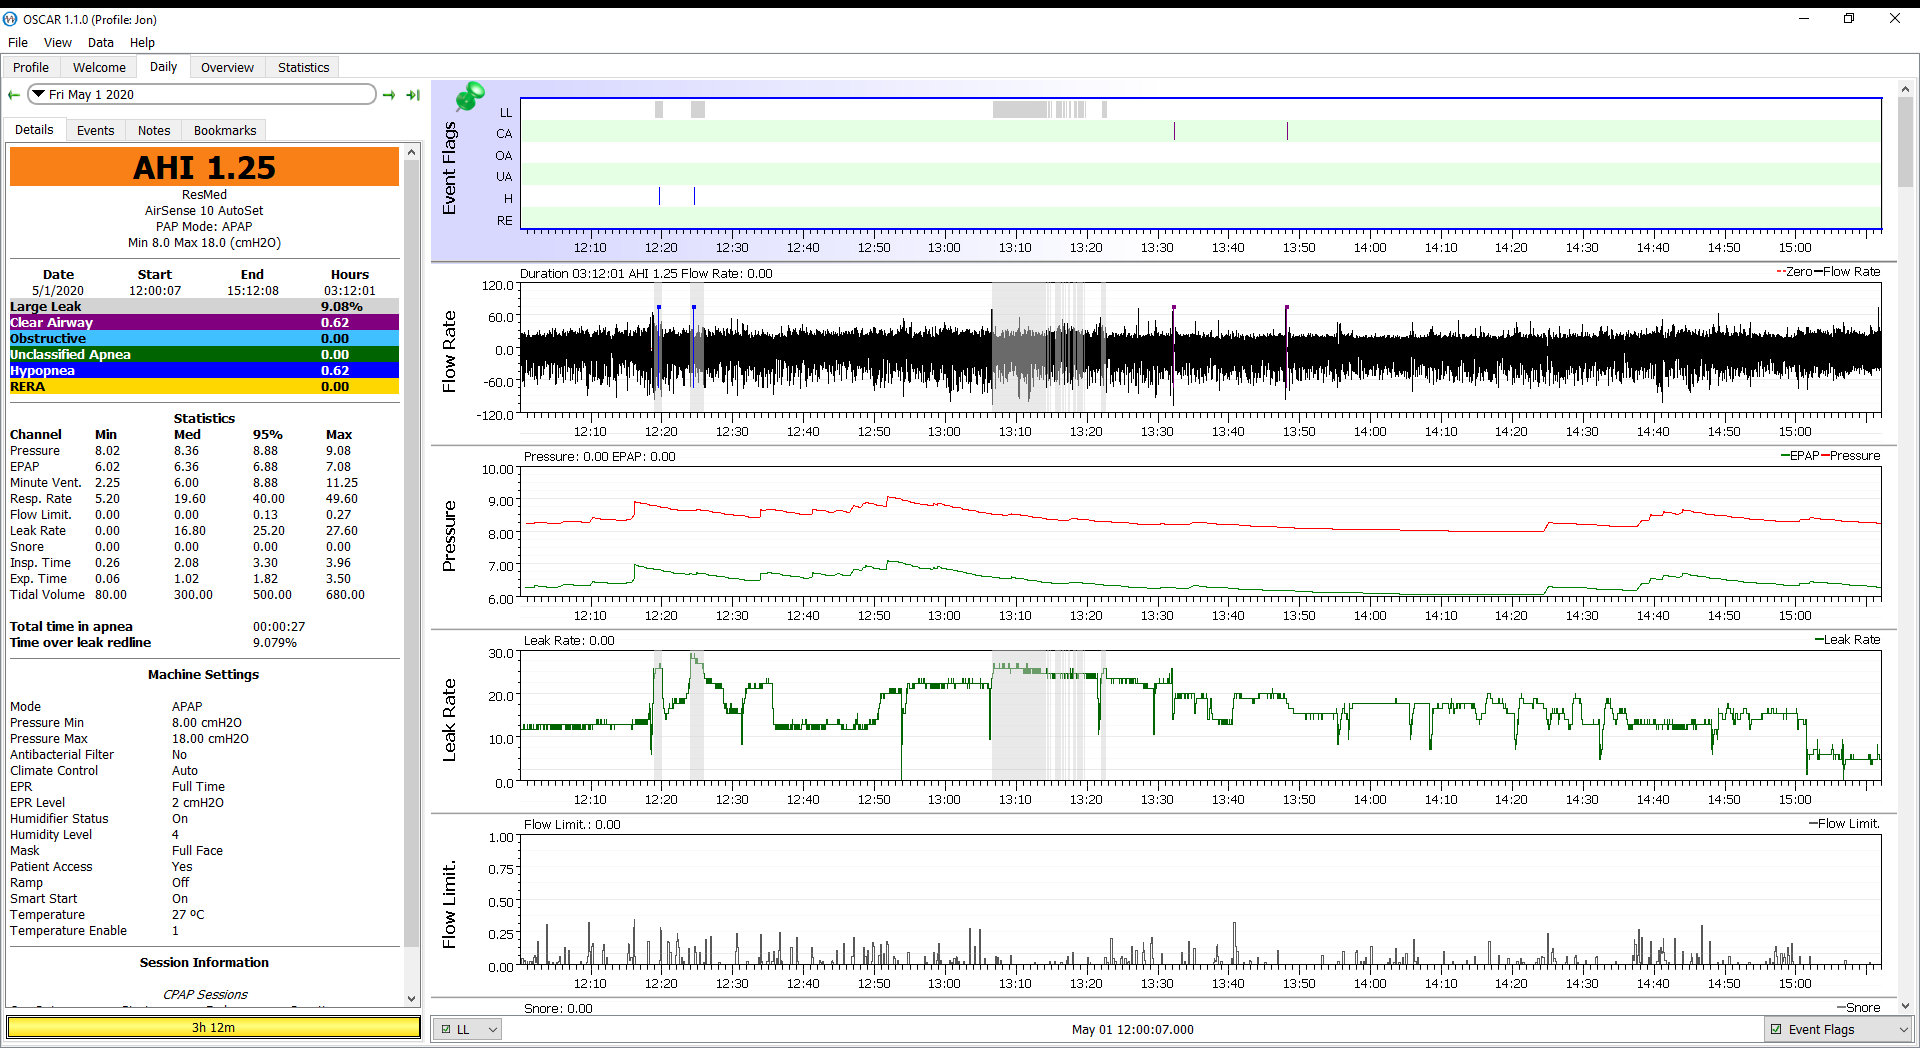Click the Leak Rate graph title

click(x=449, y=720)
